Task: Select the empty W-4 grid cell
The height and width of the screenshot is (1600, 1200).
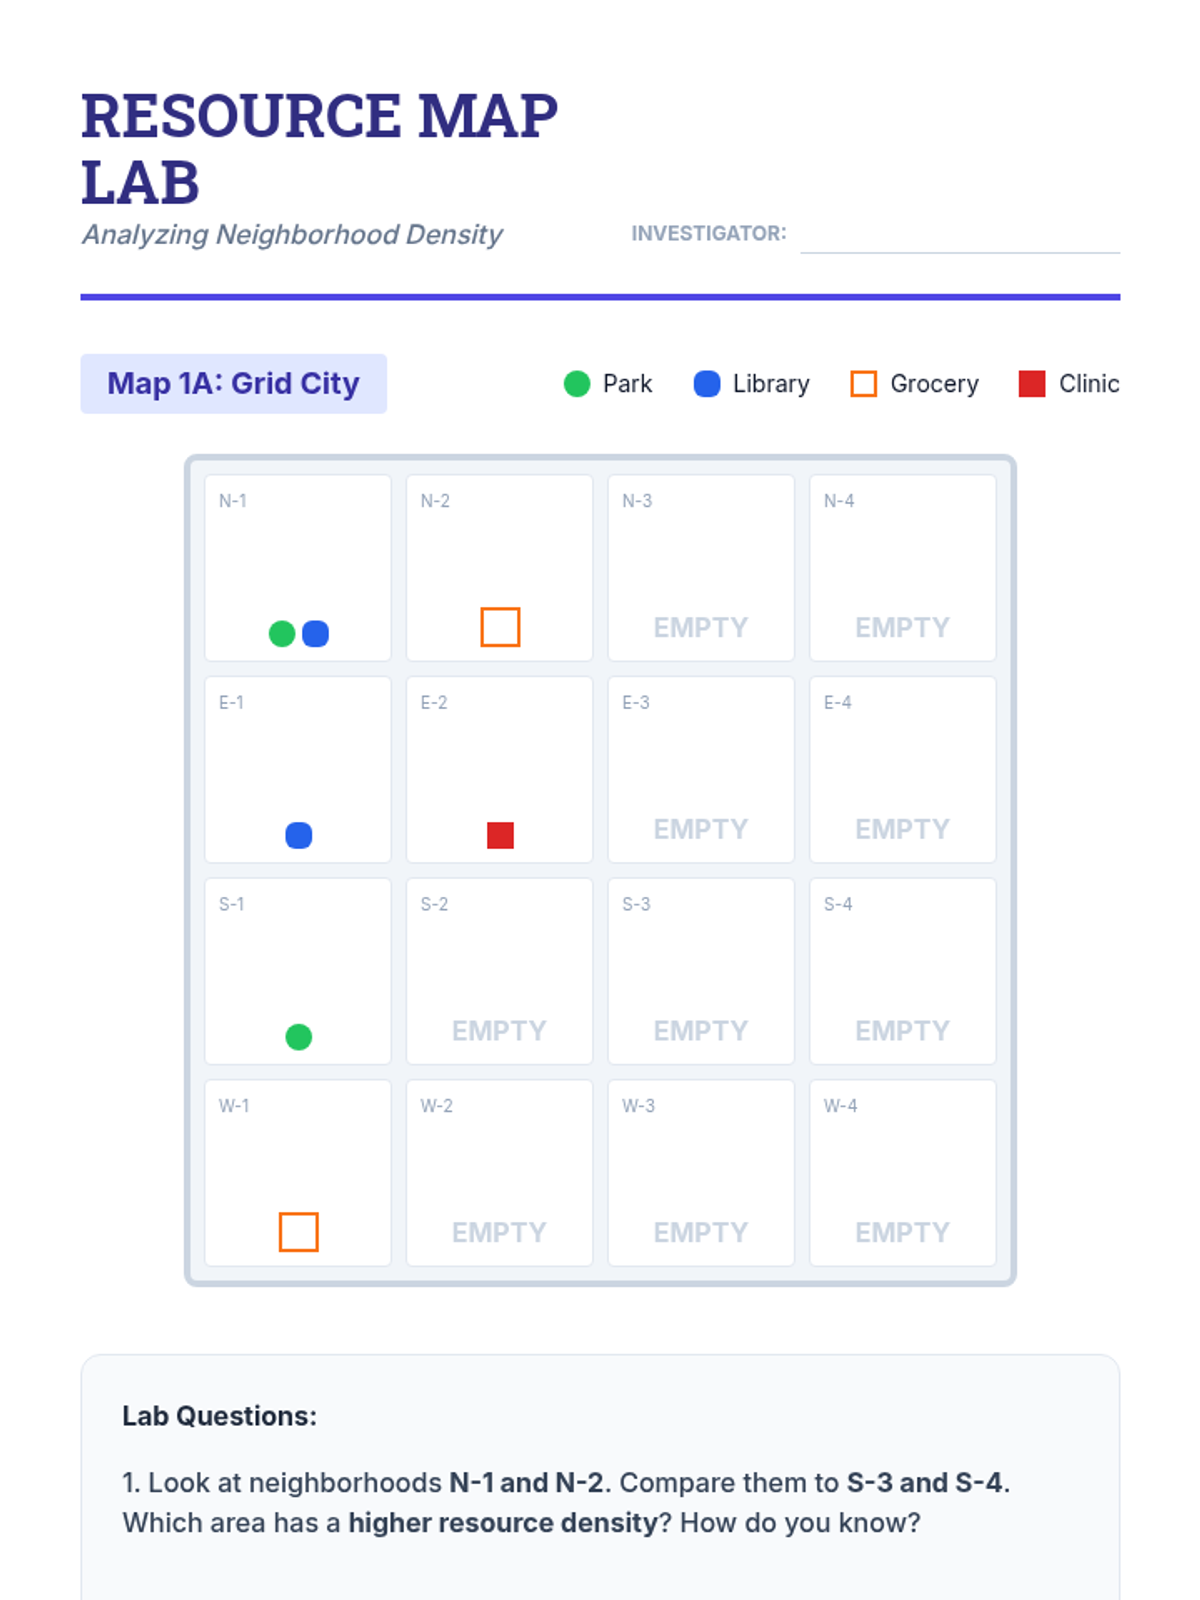Action: pyautogui.click(x=903, y=1173)
